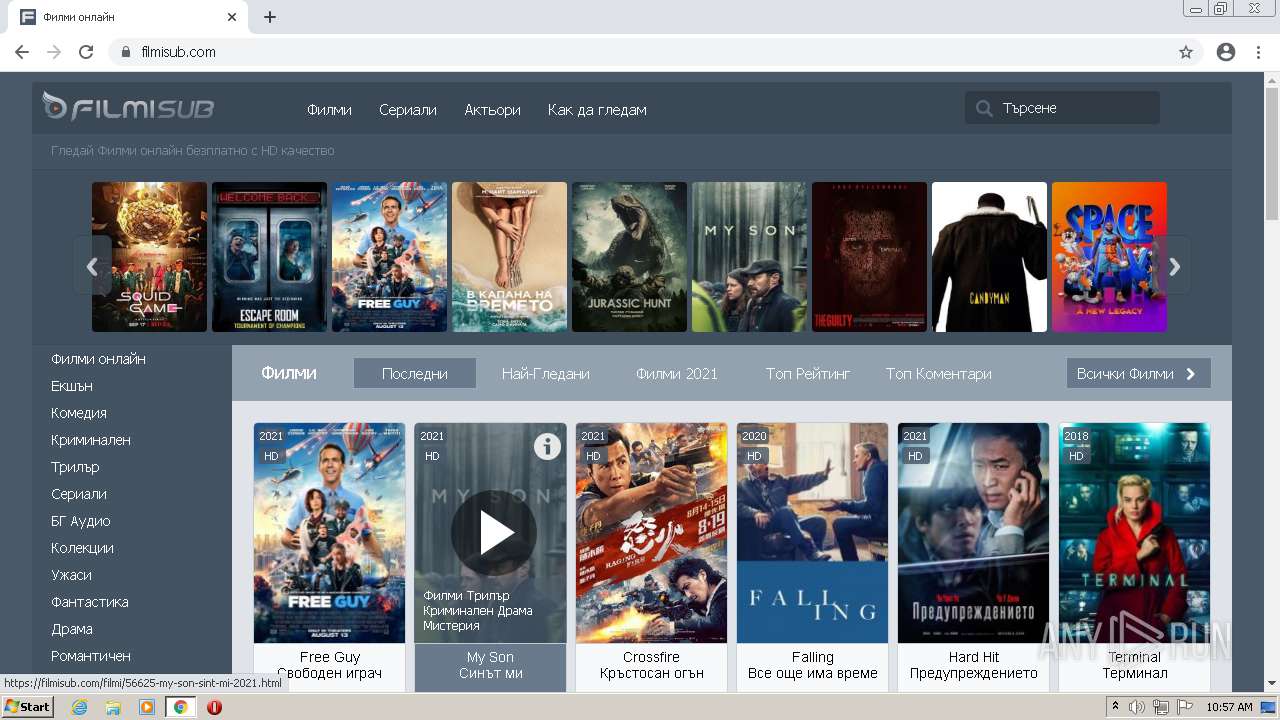1280x720 pixels.
Task: Open Space Jam A New Legacy poster
Action: click(x=1109, y=257)
